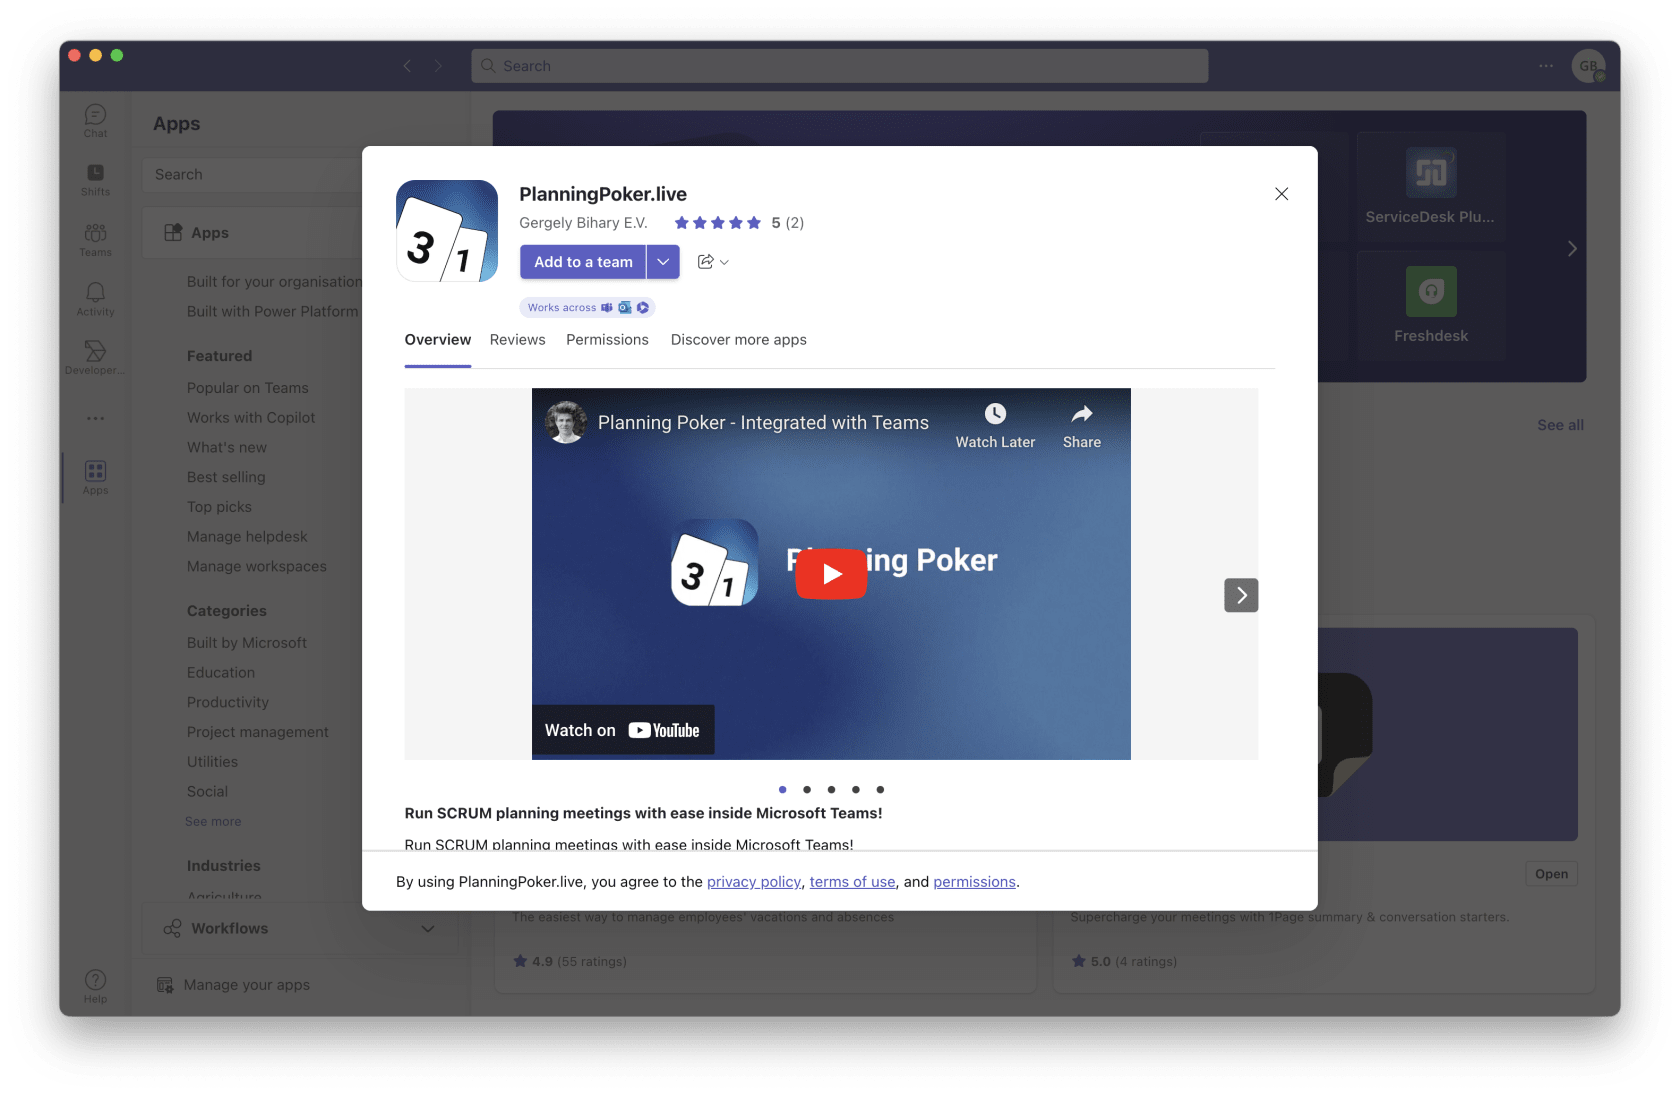The width and height of the screenshot is (1680, 1095).
Task: Select the Apps icon in the left rail
Action: click(95, 477)
